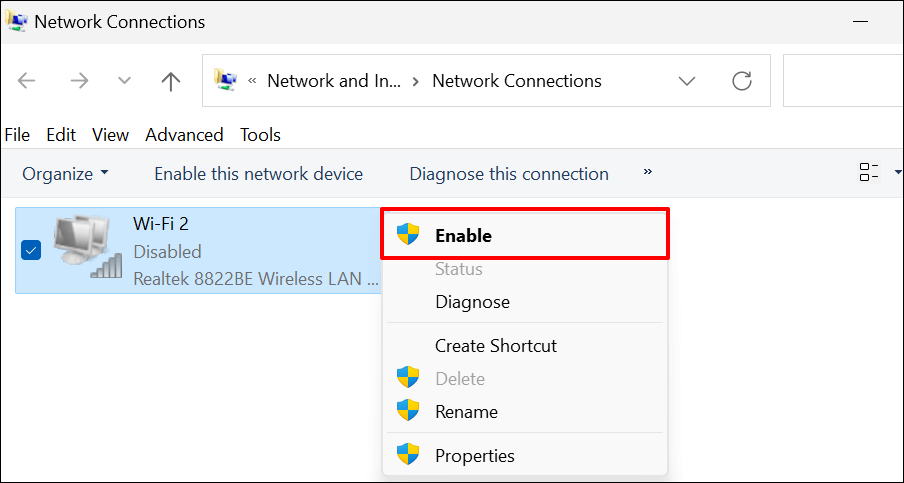Open the Organize dropdown menu
This screenshot has height=483, width=904.
point(65,174)
